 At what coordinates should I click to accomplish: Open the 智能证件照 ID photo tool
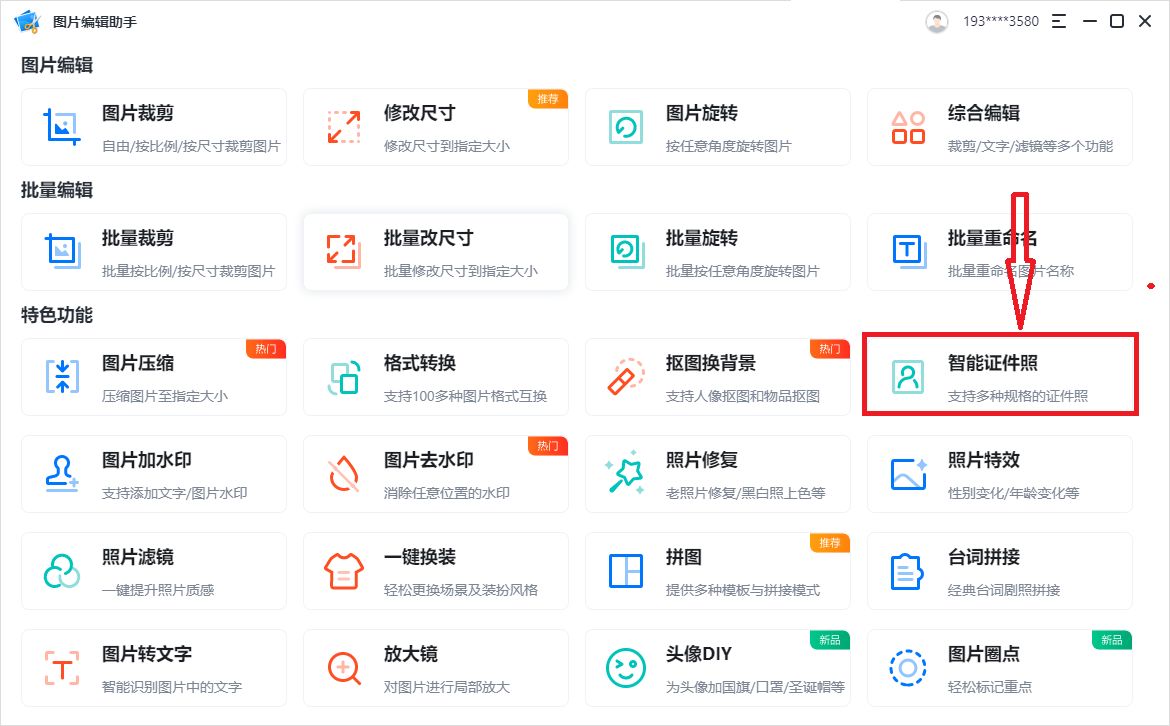coord(999,376)
